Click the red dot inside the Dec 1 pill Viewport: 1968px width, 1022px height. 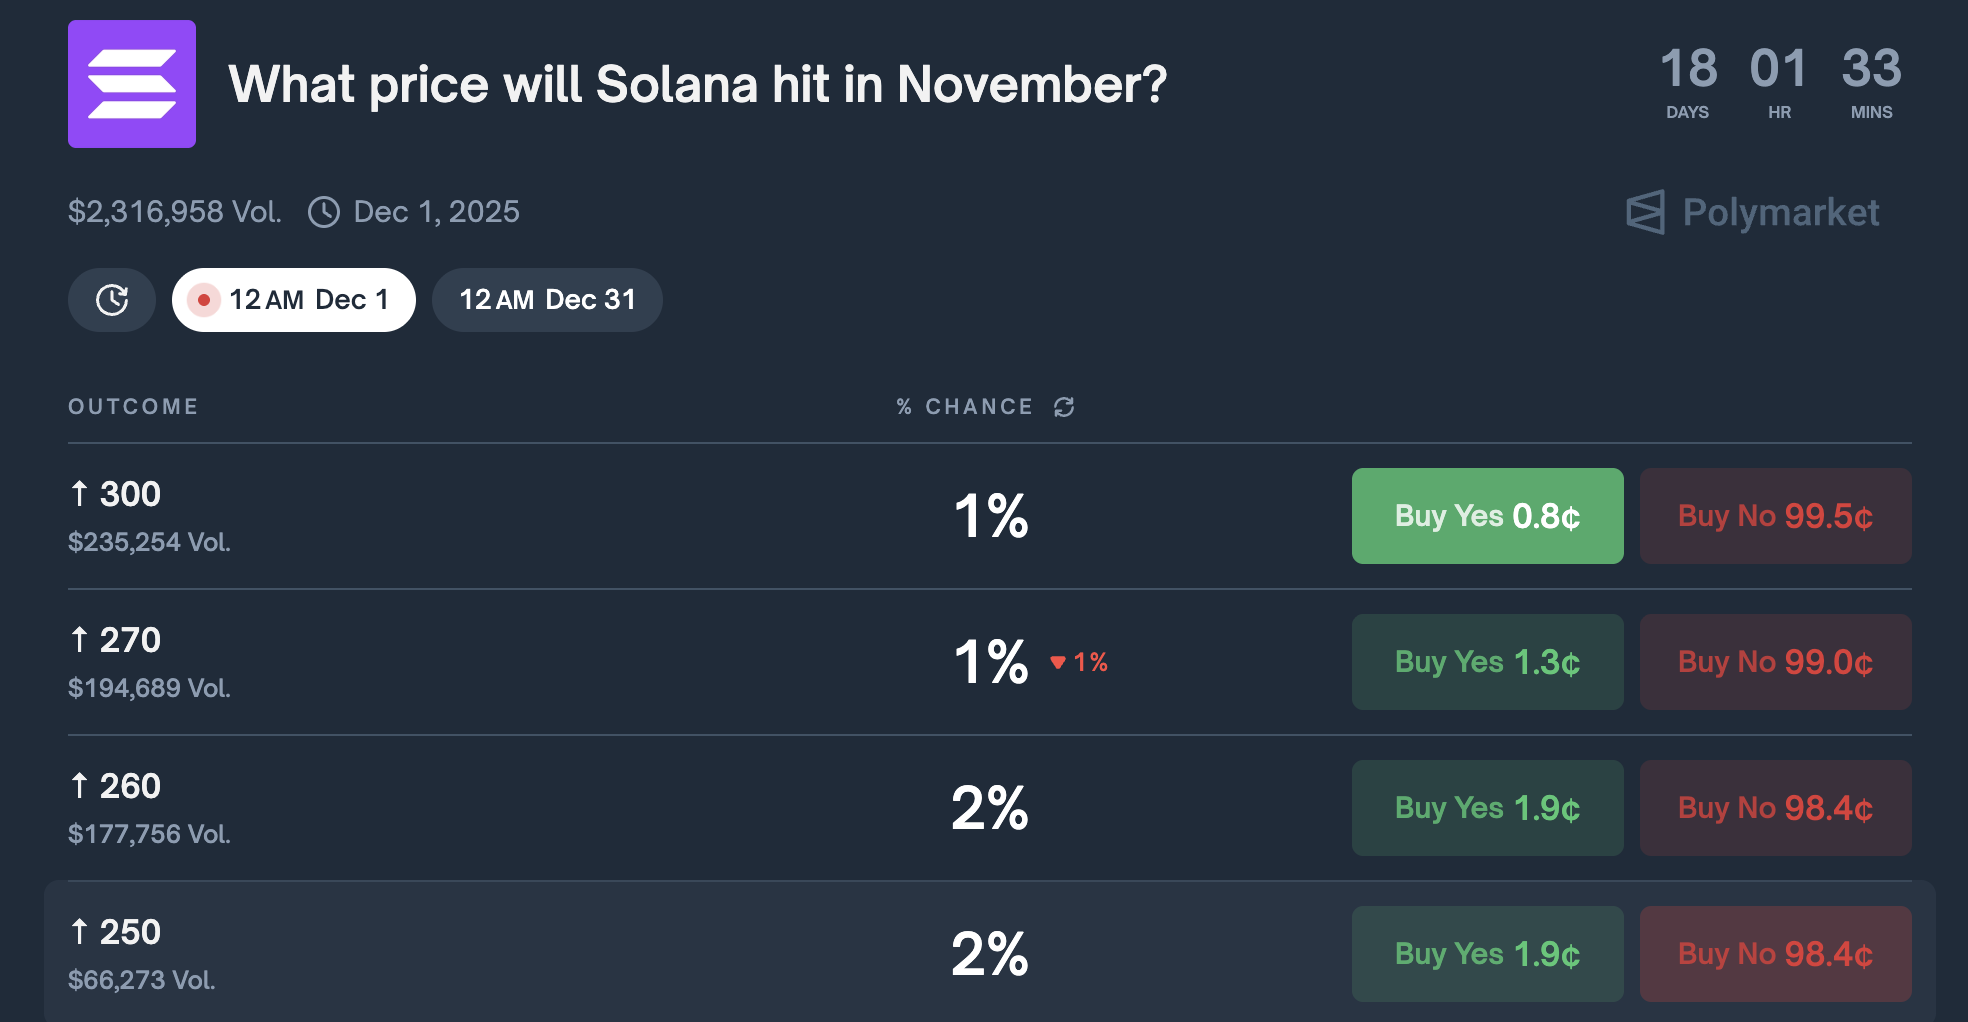point(205,299)
